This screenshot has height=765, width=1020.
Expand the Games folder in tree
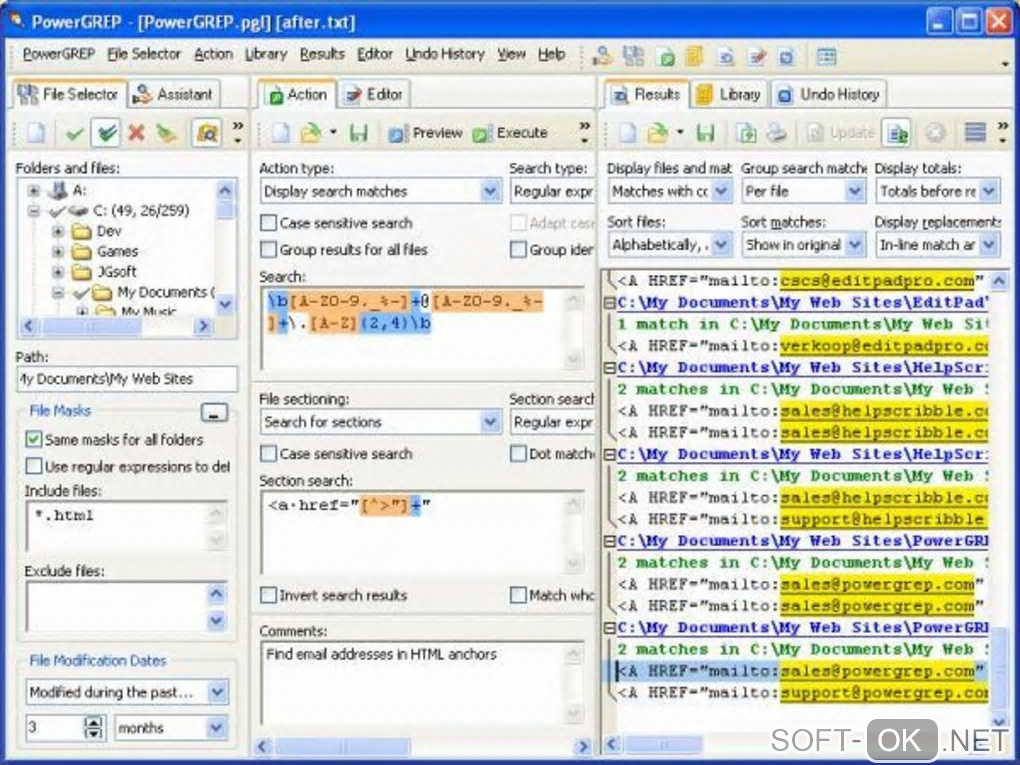pos(58,251)
